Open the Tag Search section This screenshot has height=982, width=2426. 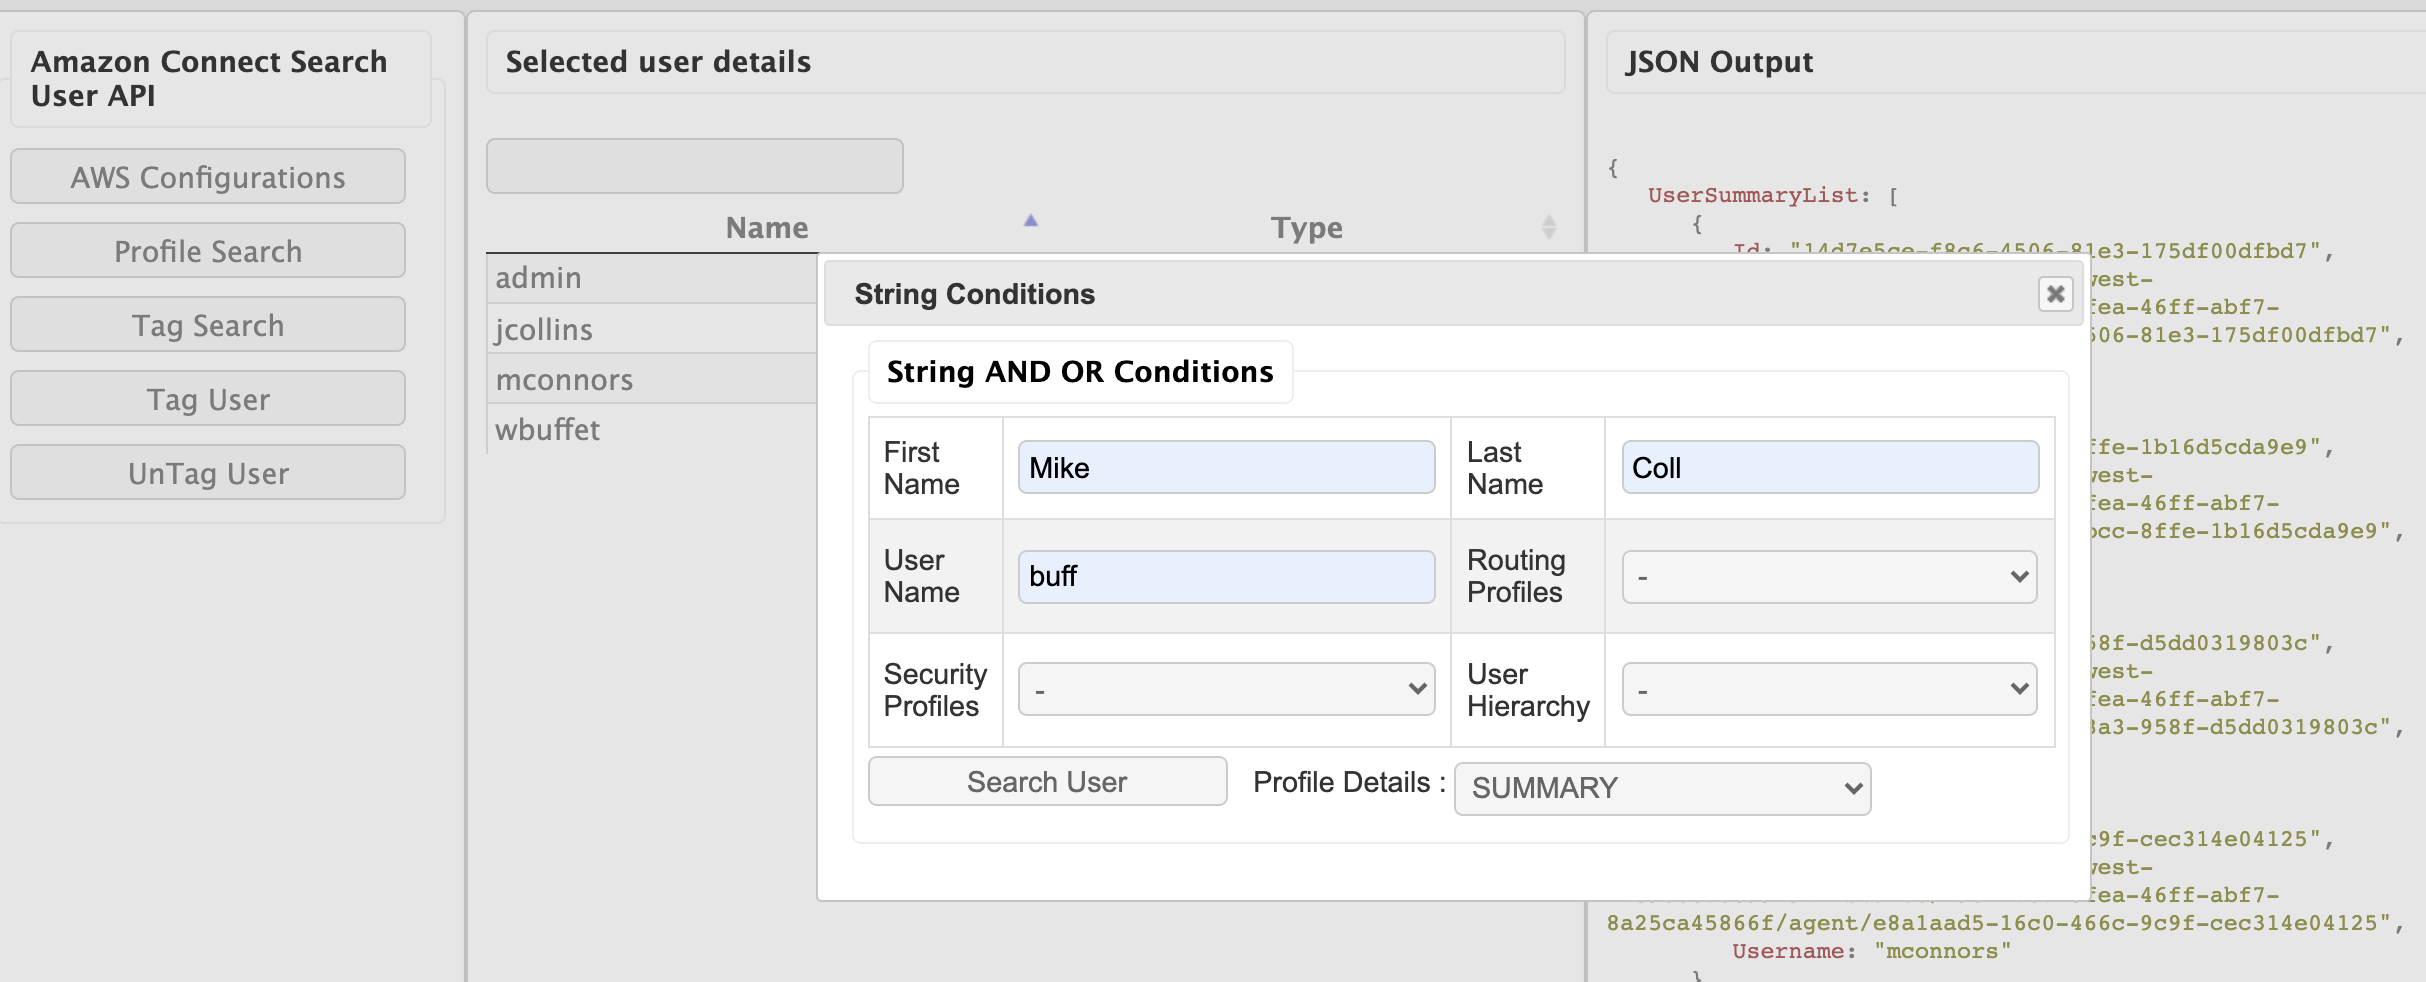[208, 325]
